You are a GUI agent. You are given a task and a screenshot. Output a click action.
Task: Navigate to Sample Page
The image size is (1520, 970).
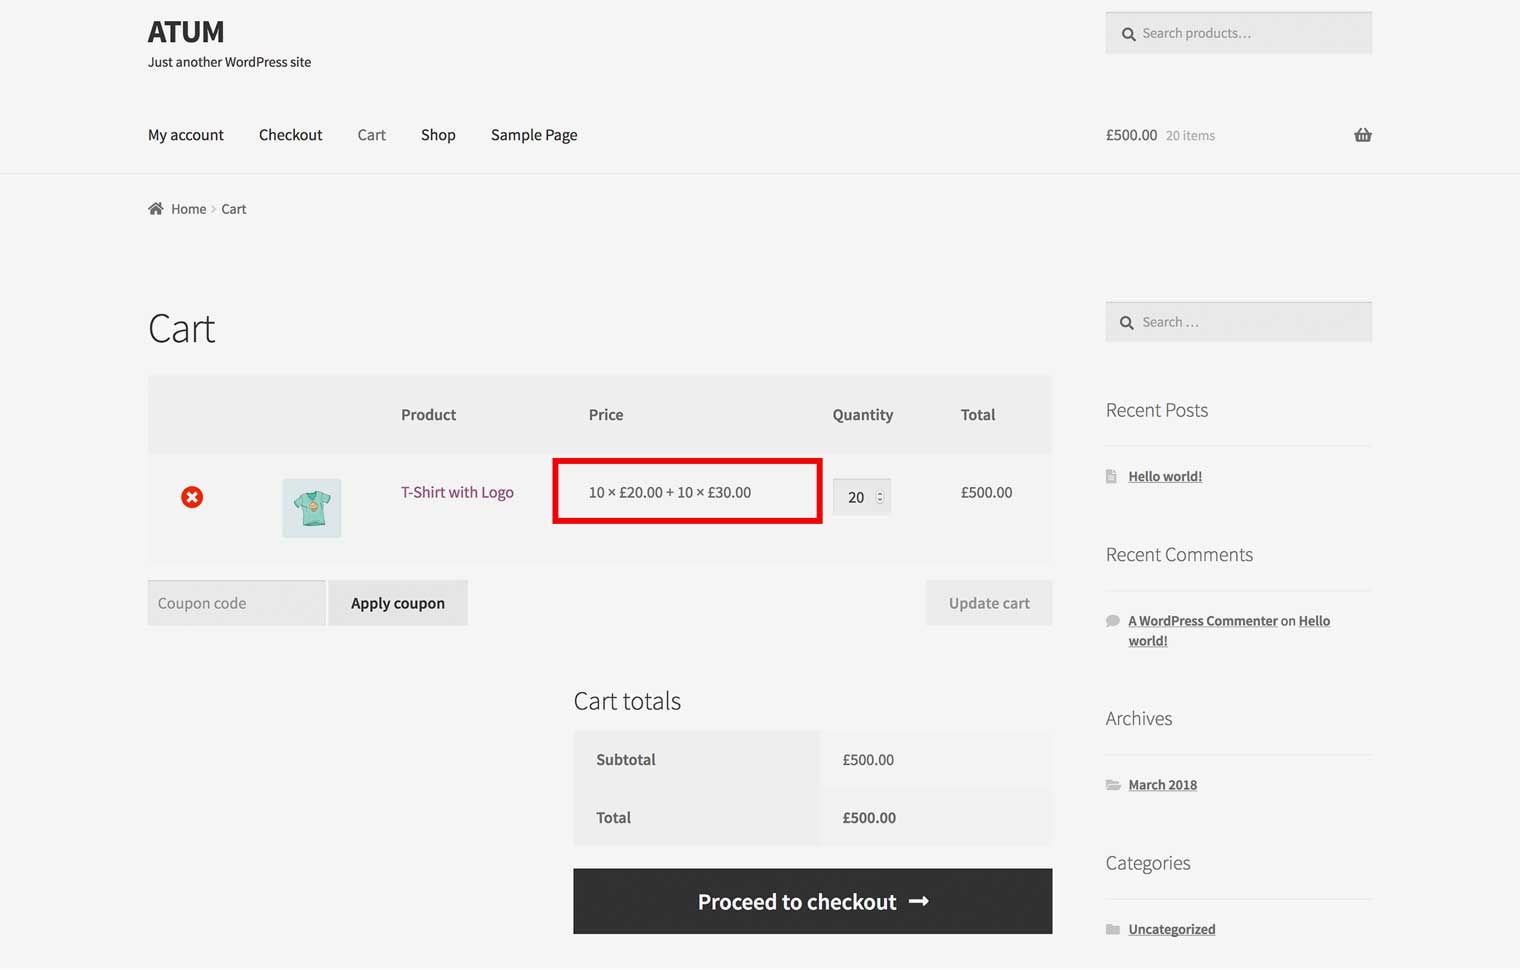[534, 135]
